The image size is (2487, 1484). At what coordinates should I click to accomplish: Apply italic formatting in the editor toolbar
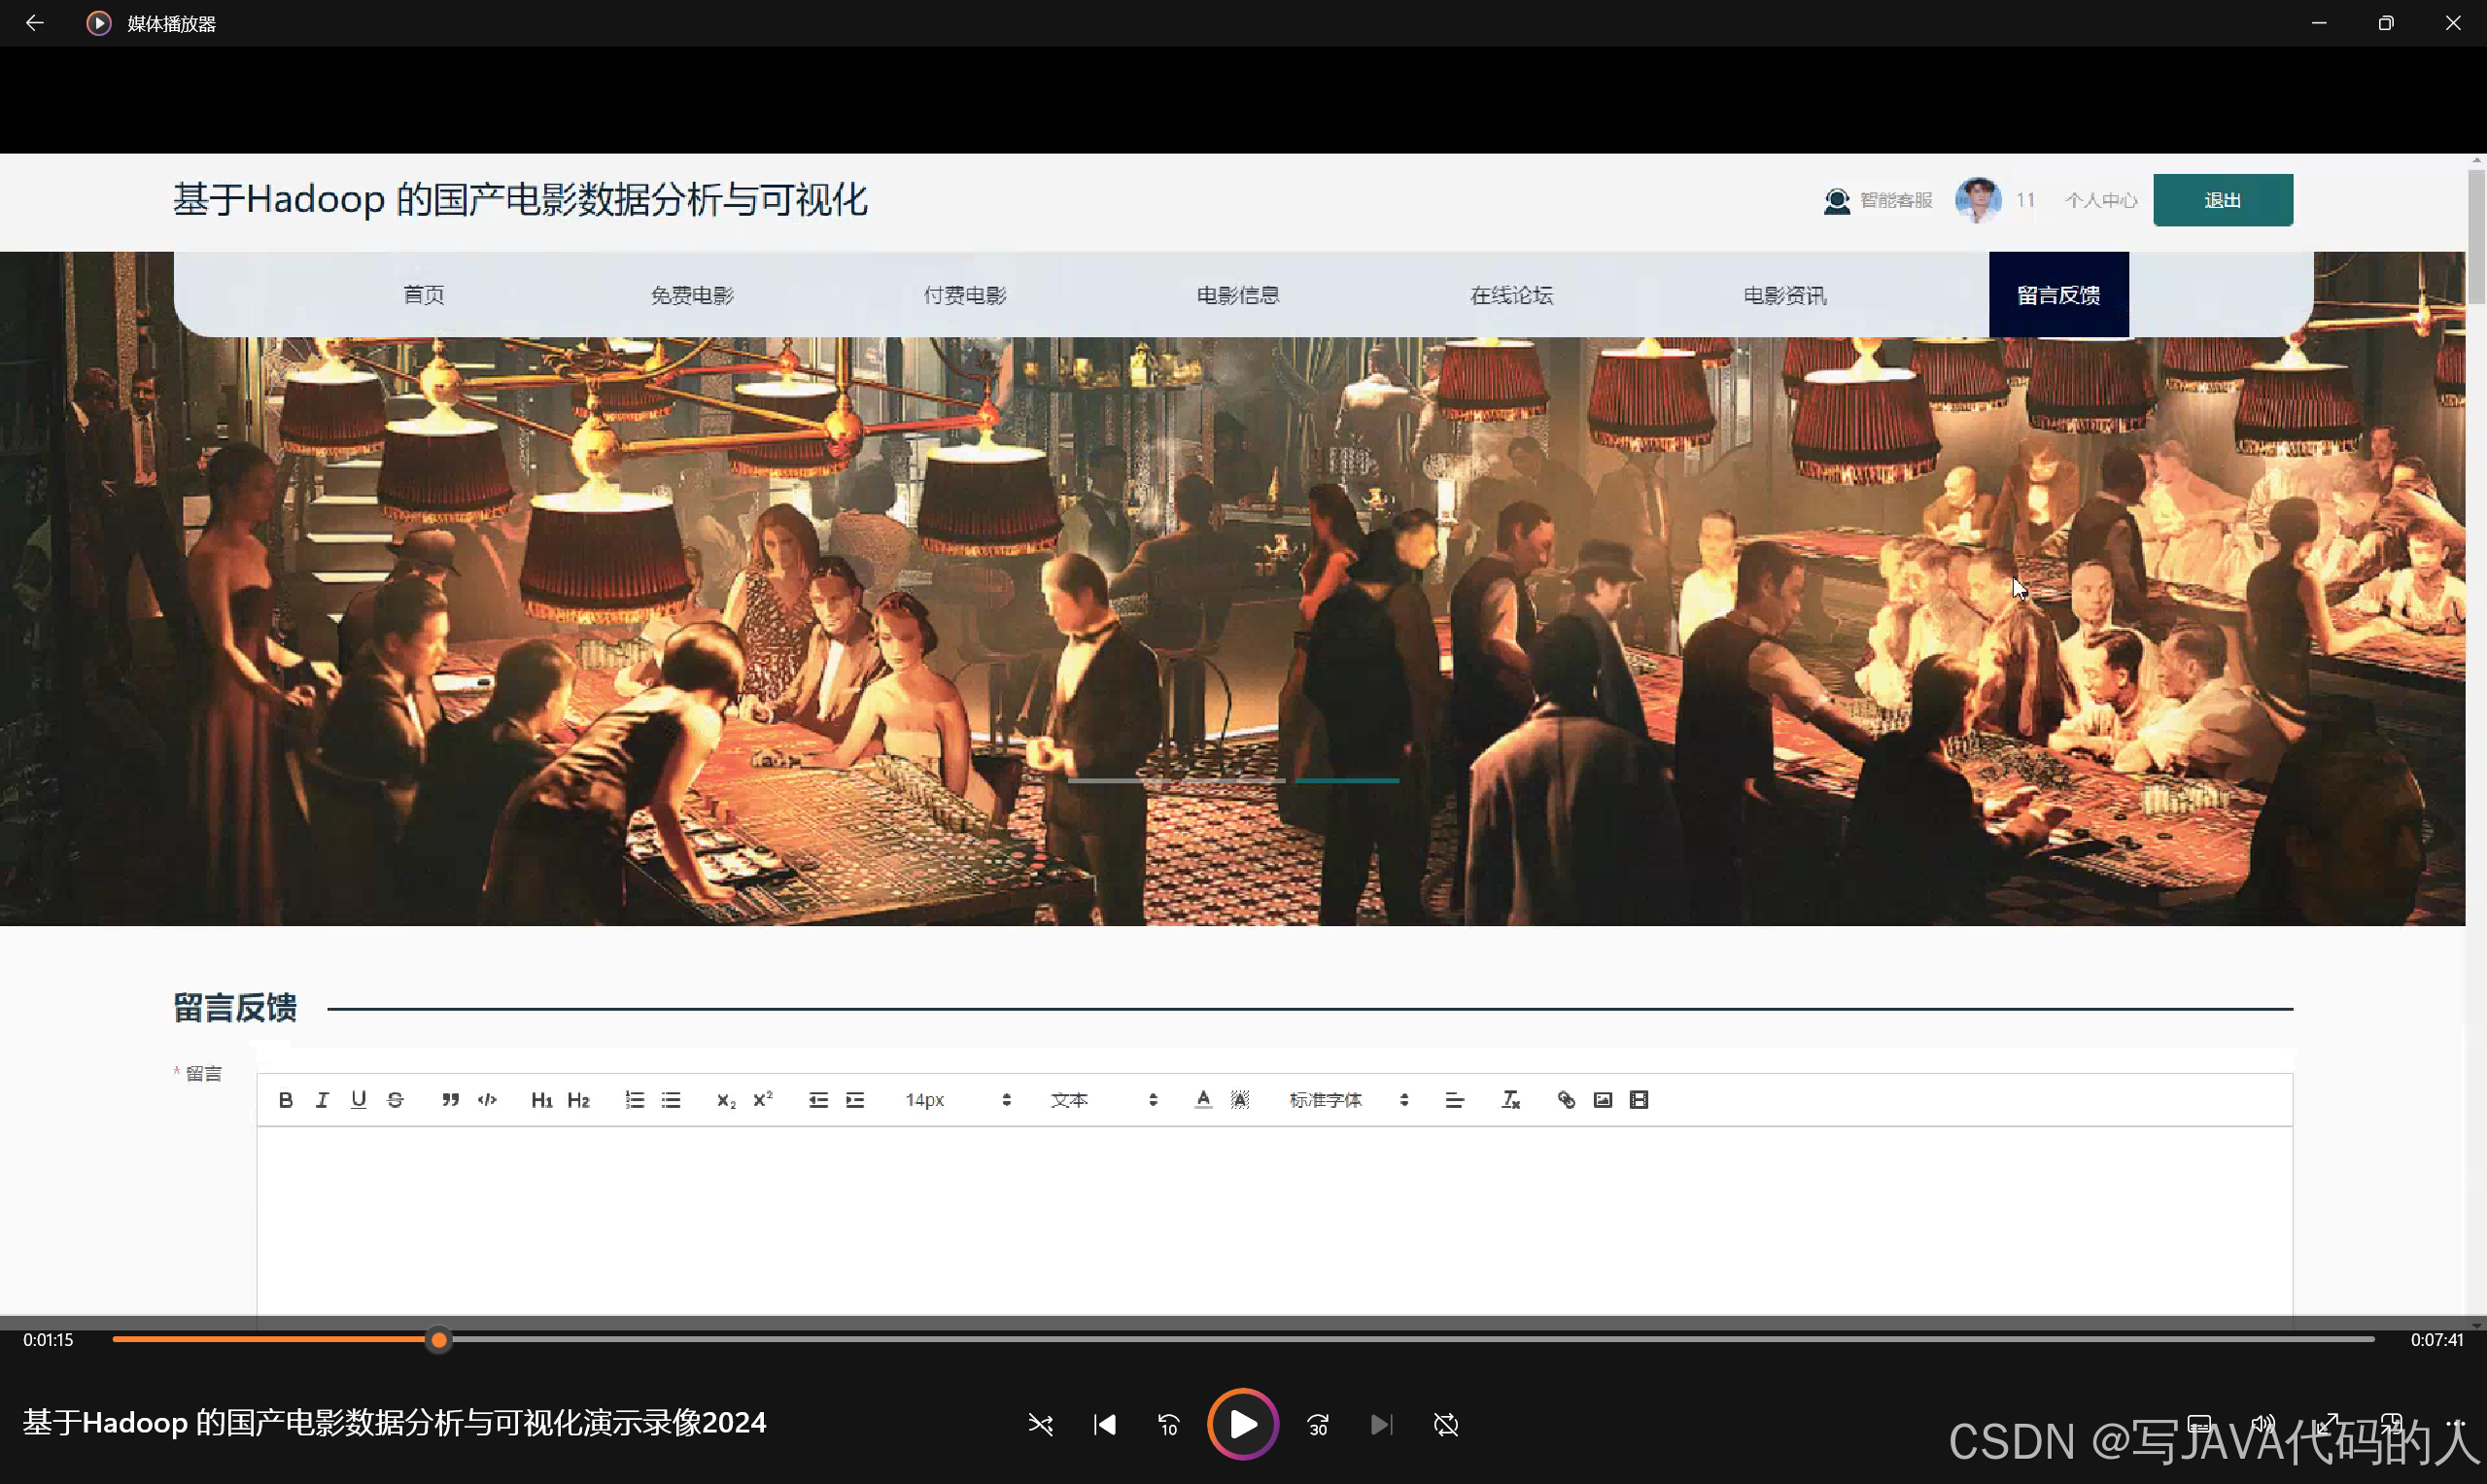tap(322, 1100)
